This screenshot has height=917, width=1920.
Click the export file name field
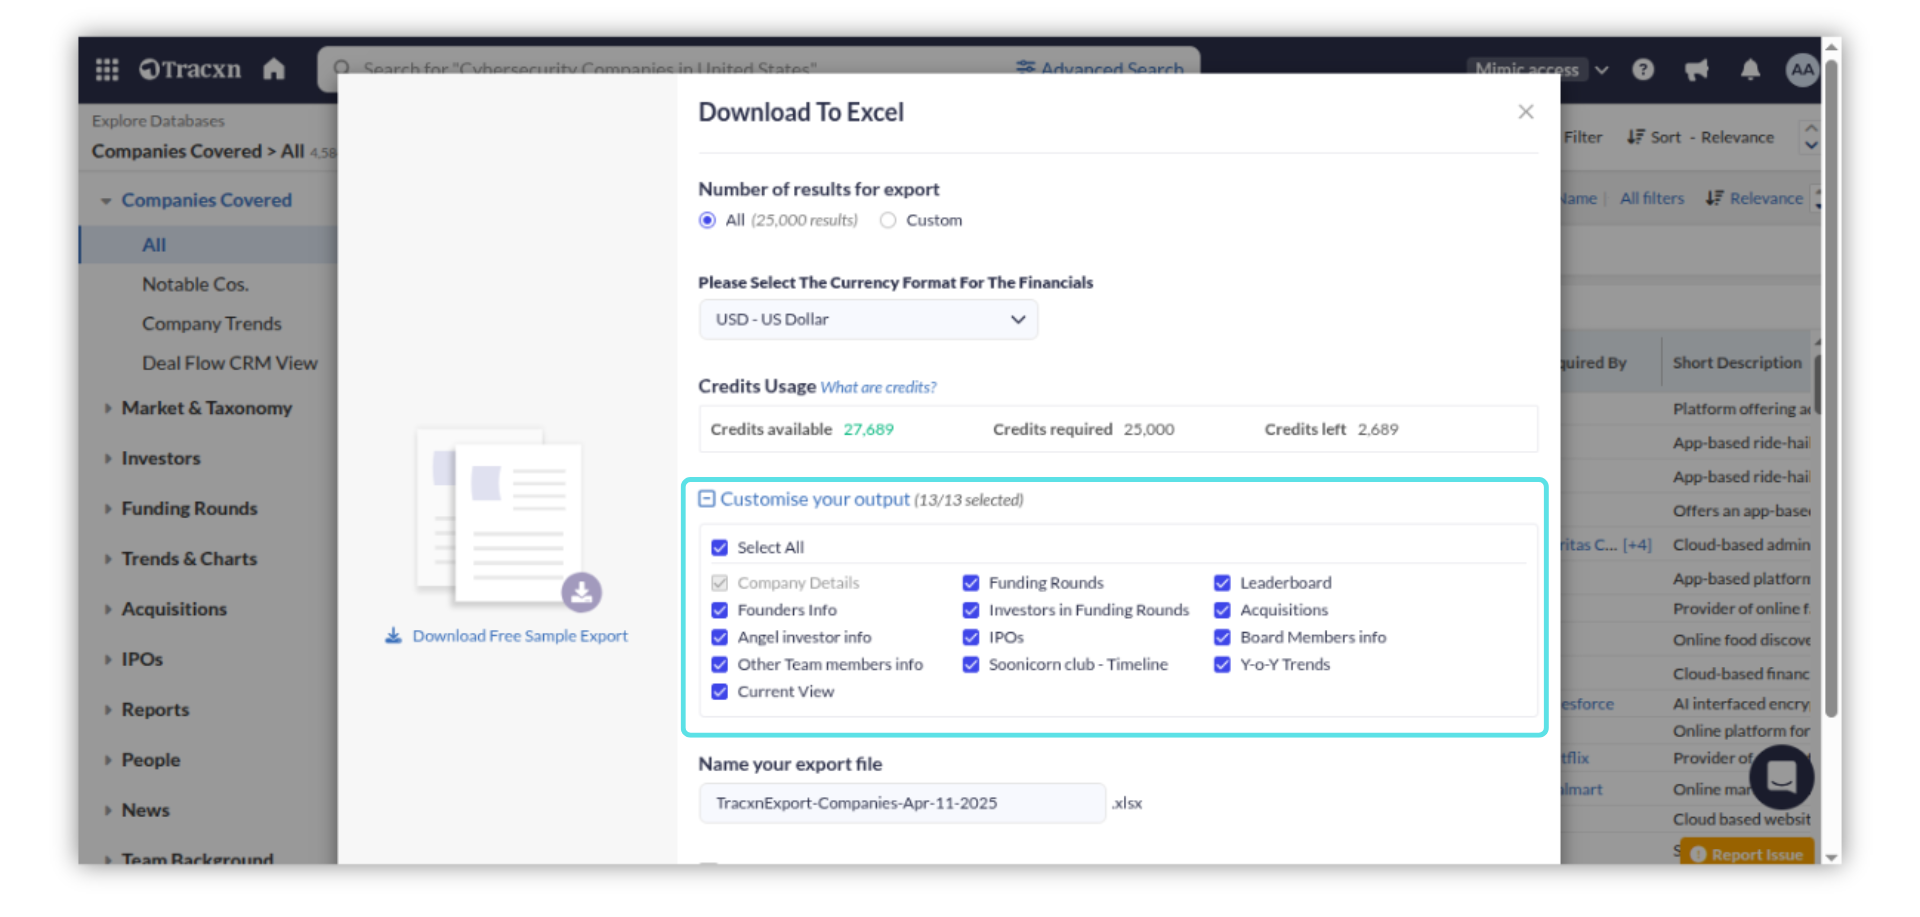point(902,803)
